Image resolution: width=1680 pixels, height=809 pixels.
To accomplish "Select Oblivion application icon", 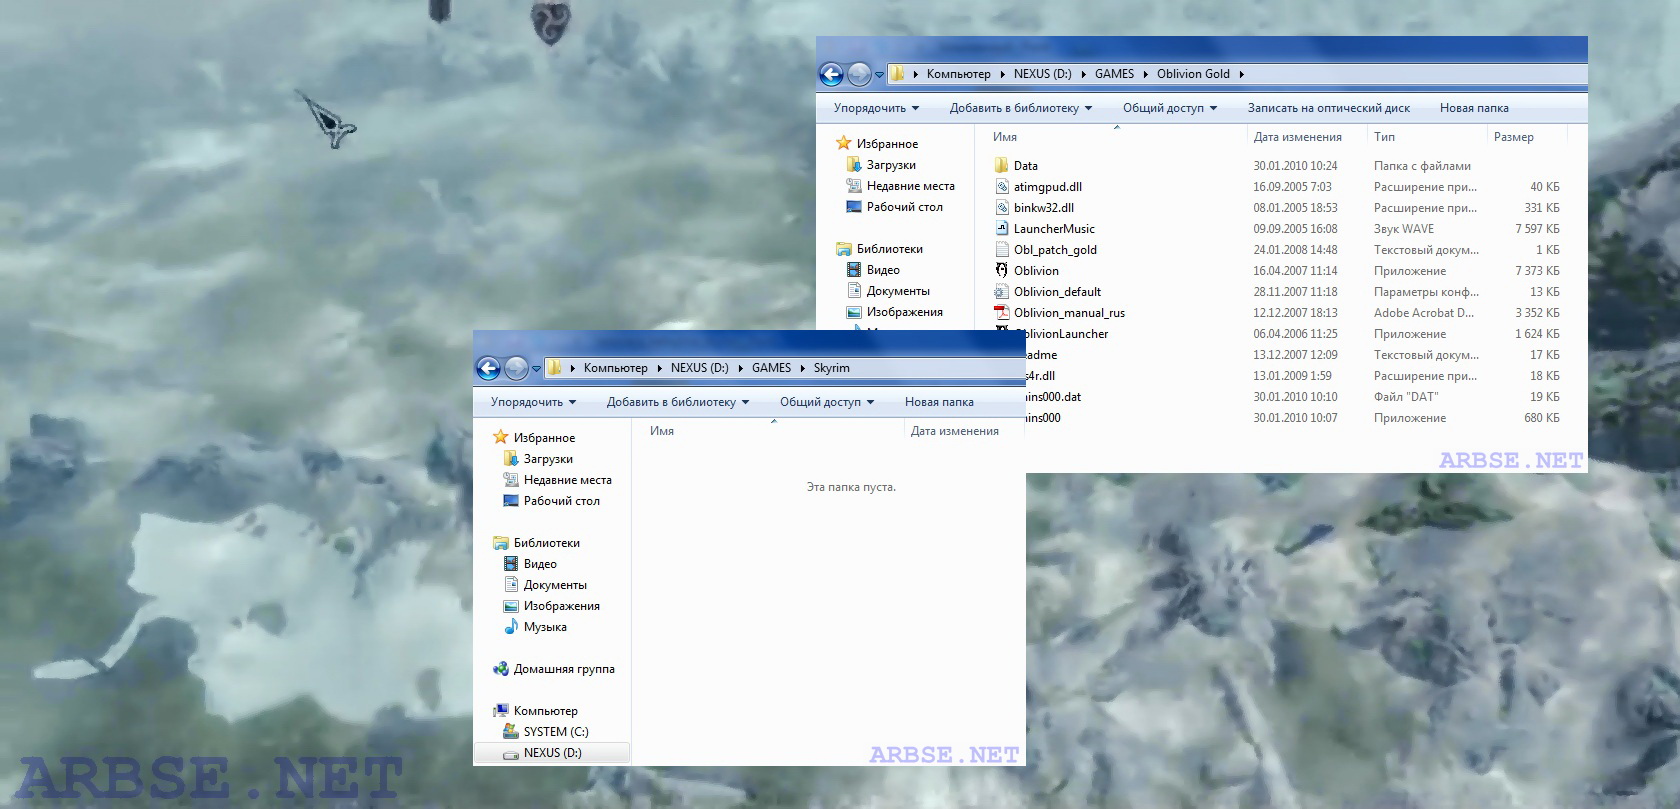I will tap(1002, 270).
